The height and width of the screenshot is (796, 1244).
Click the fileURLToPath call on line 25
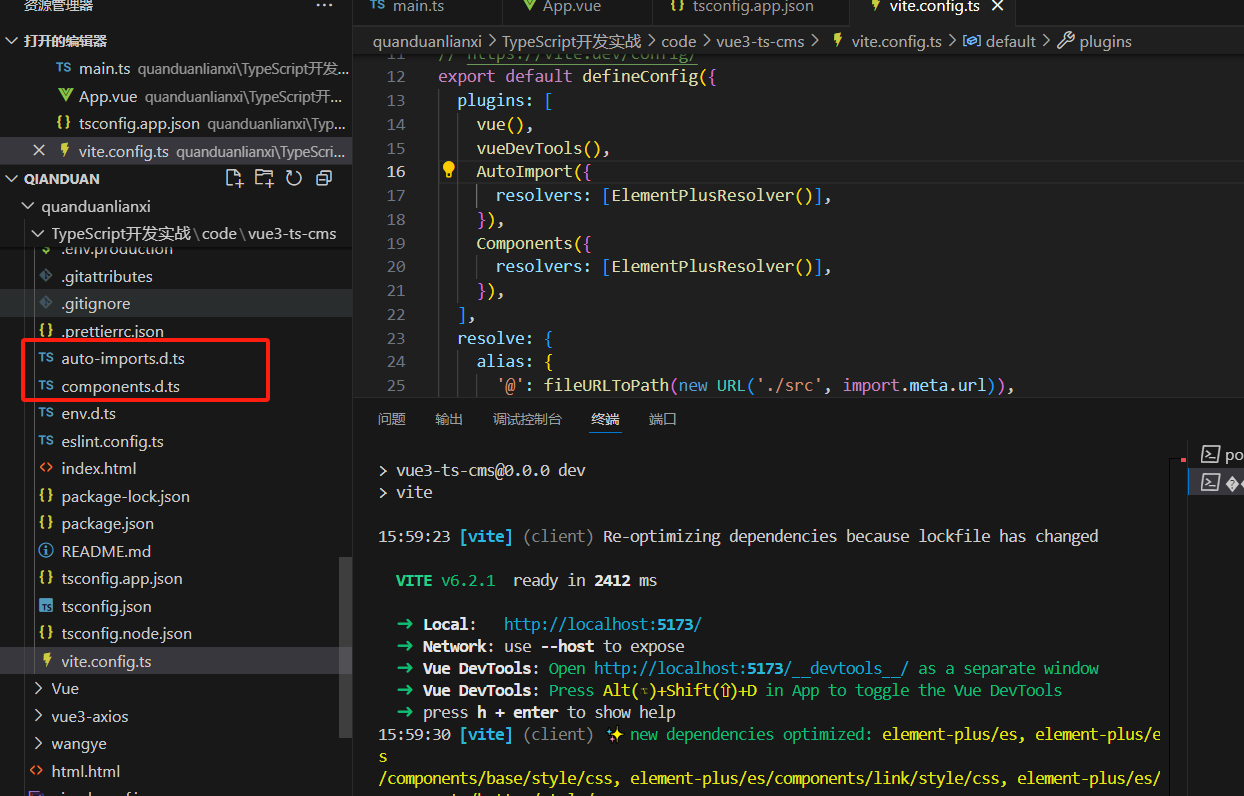click(607, 385)
